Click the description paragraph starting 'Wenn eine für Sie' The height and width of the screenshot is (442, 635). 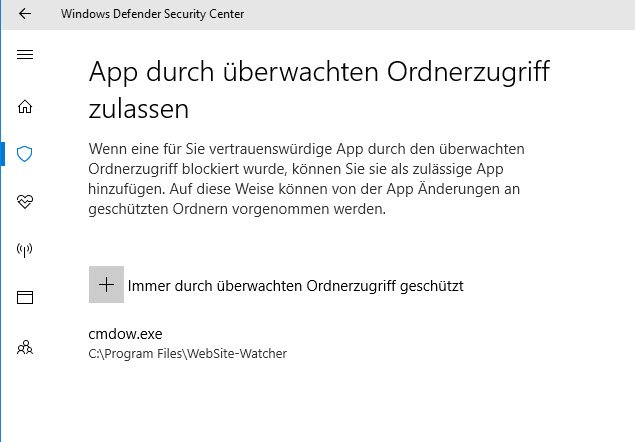click(320, 180)
